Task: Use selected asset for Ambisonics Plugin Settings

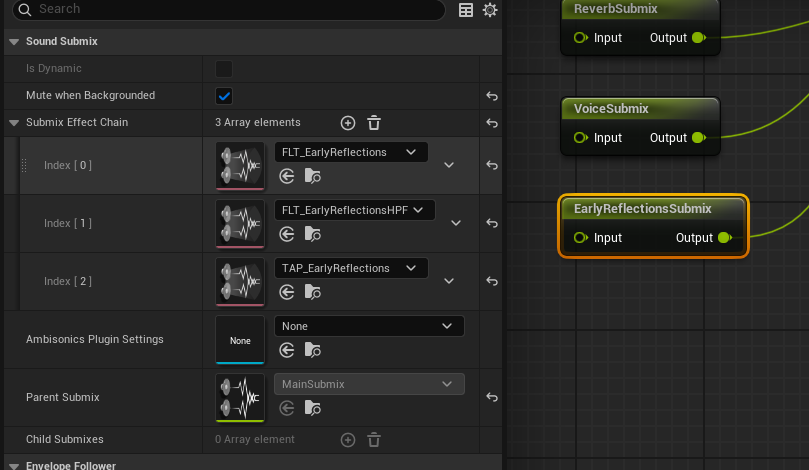Action: pos(287,350)
